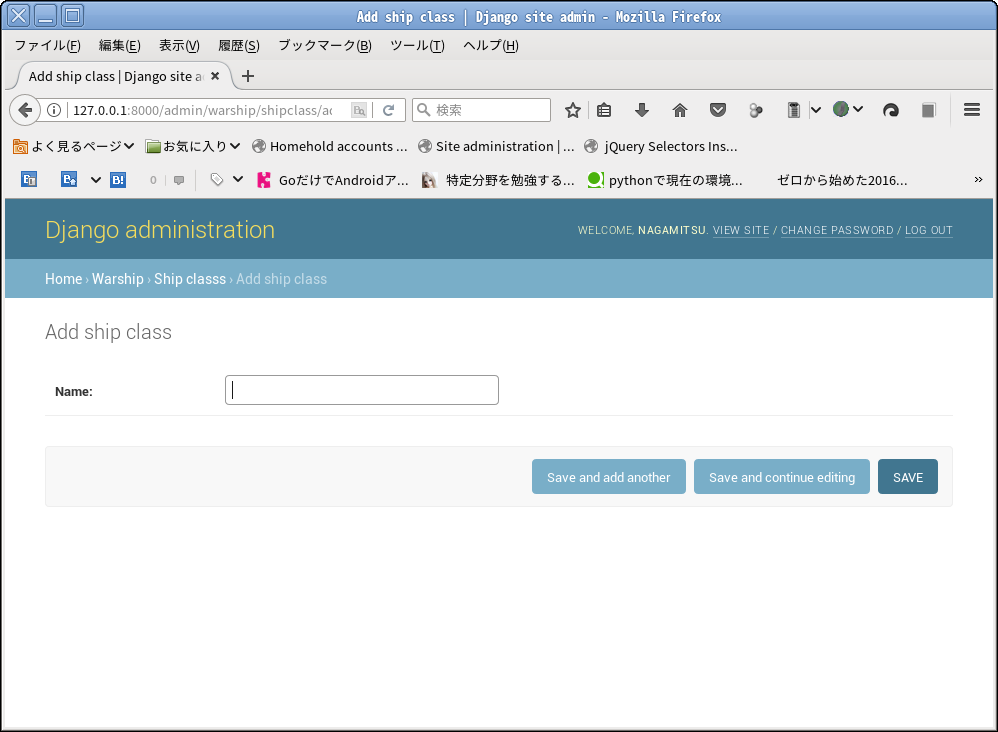Open the pythonで現在の環境... bookmark
This screenshot has height=732, width=998.
point(665,180)
